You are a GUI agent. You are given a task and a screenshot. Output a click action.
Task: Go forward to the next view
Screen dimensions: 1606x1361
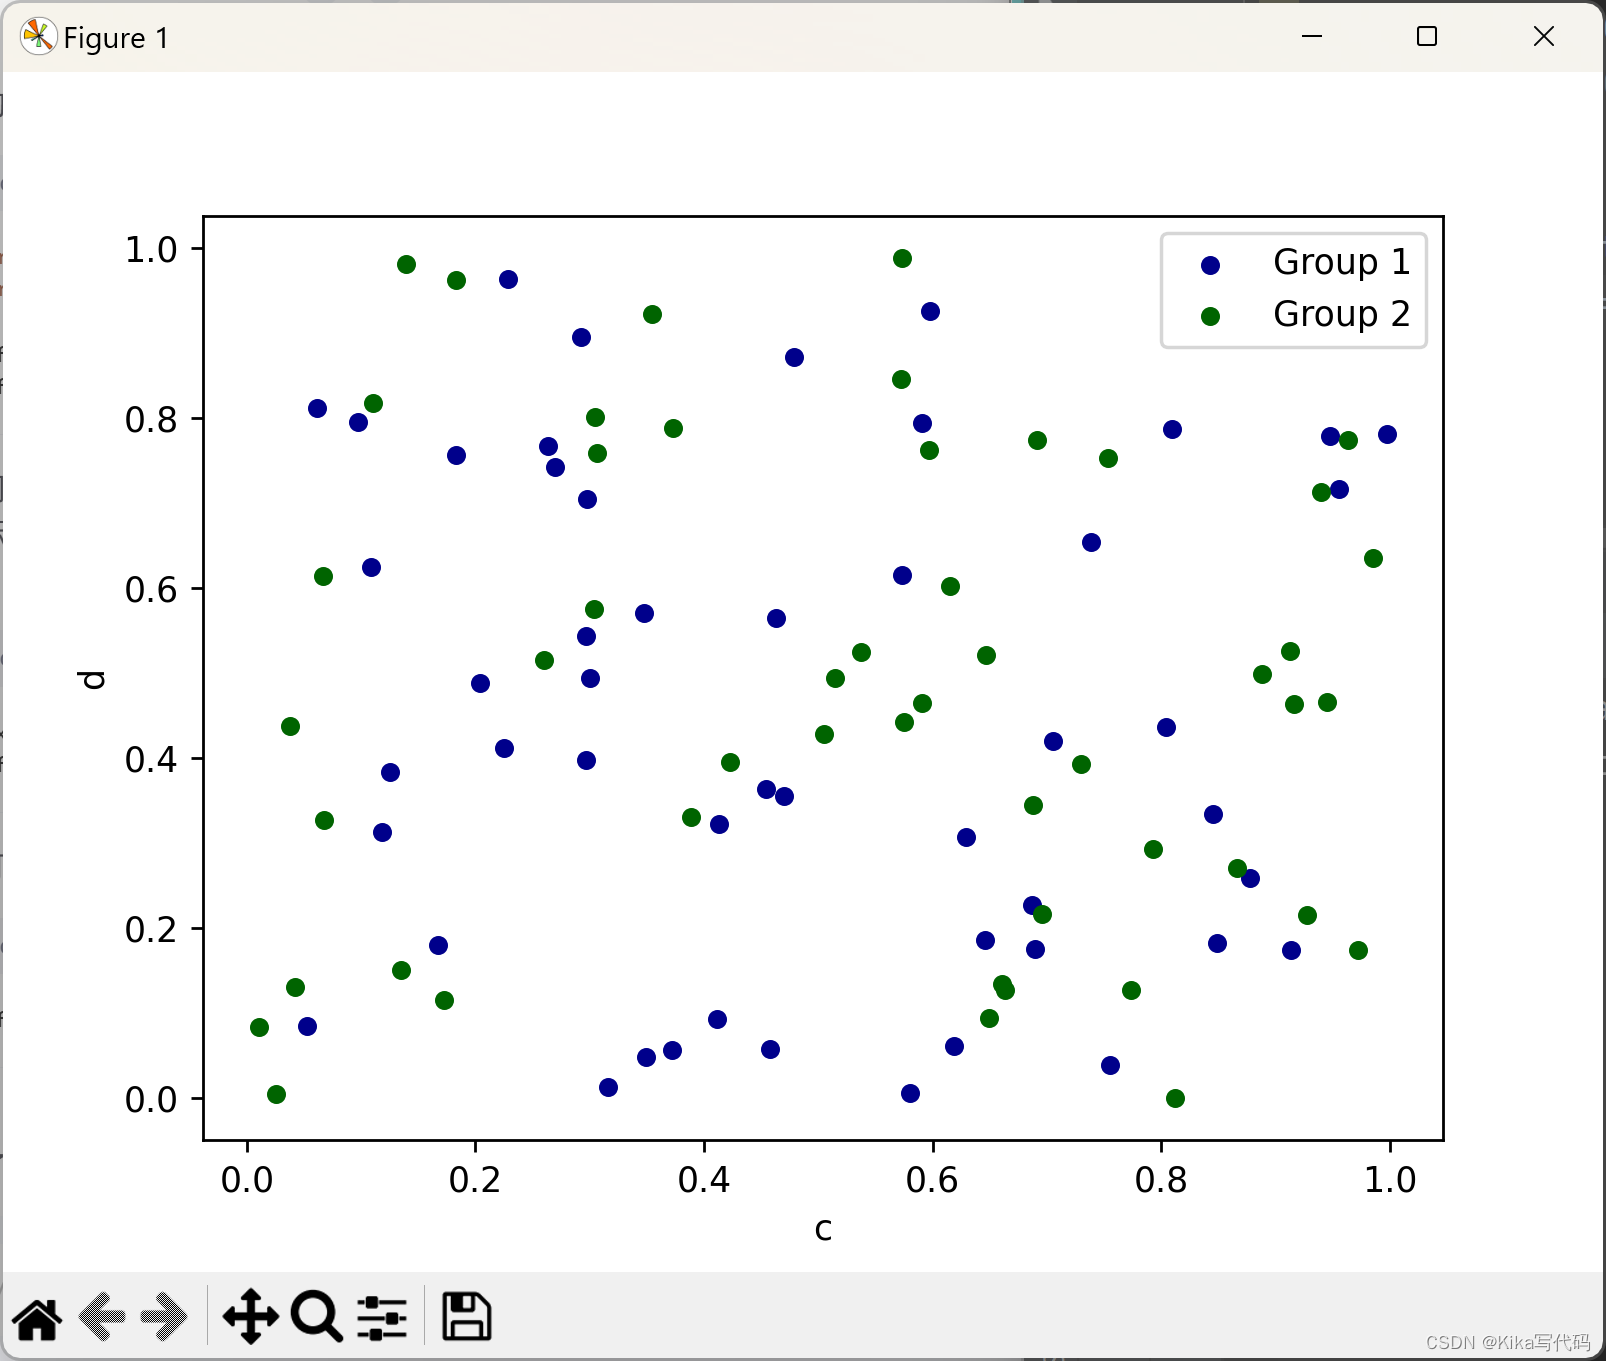tap(164, 1317)
